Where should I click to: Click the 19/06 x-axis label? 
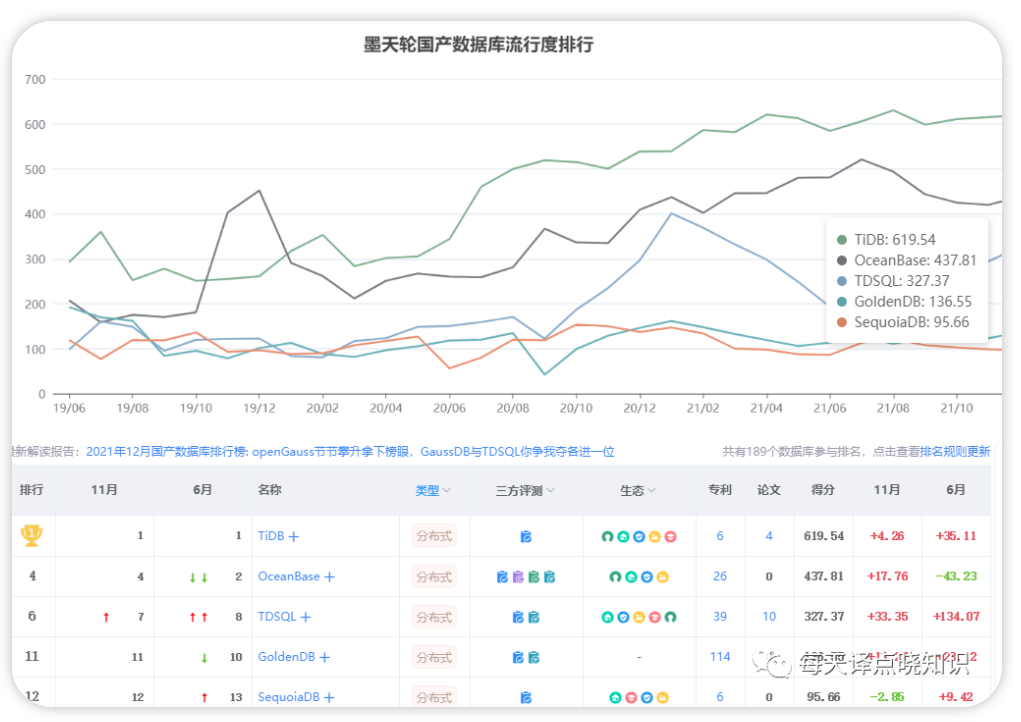(x=69, y=408)
